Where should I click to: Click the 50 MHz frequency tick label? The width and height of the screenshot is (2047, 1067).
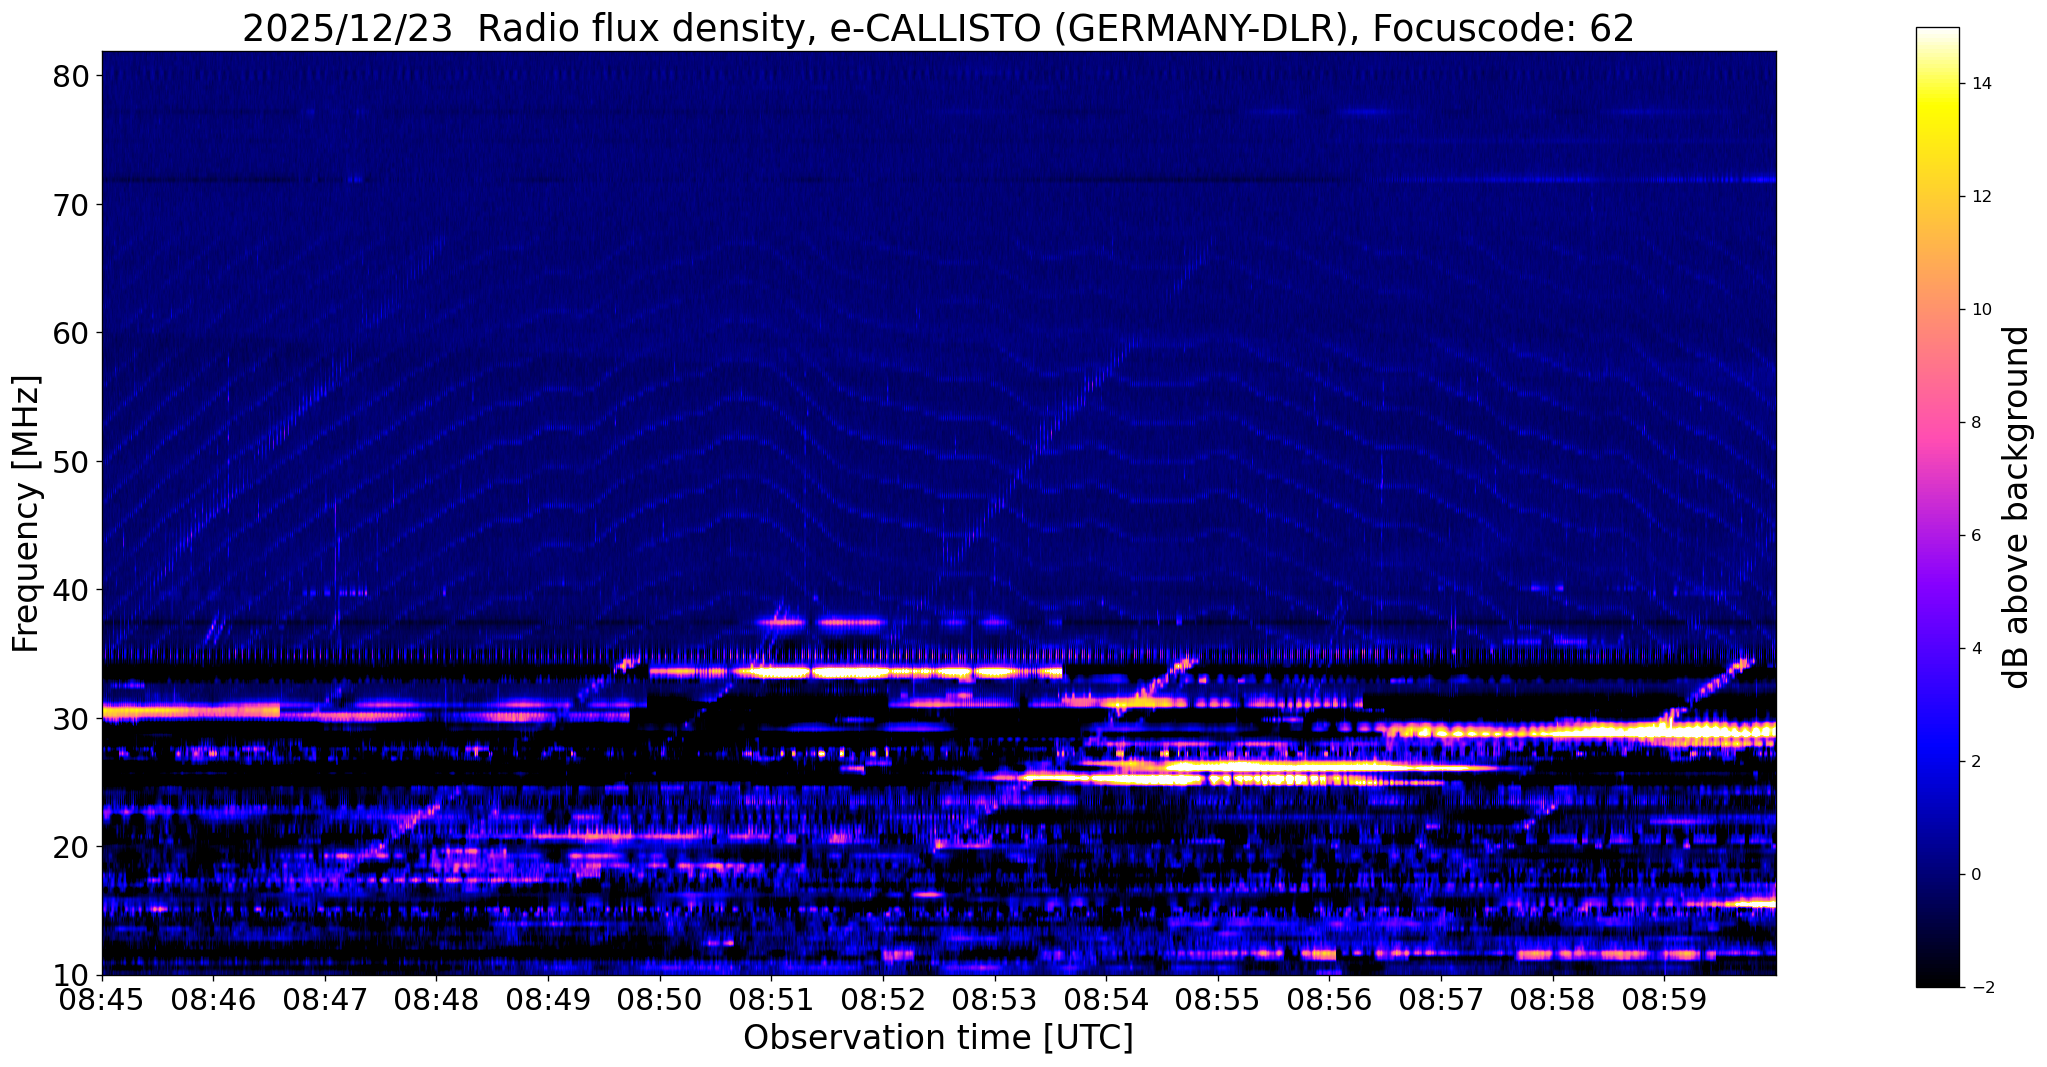click(72, 461)
